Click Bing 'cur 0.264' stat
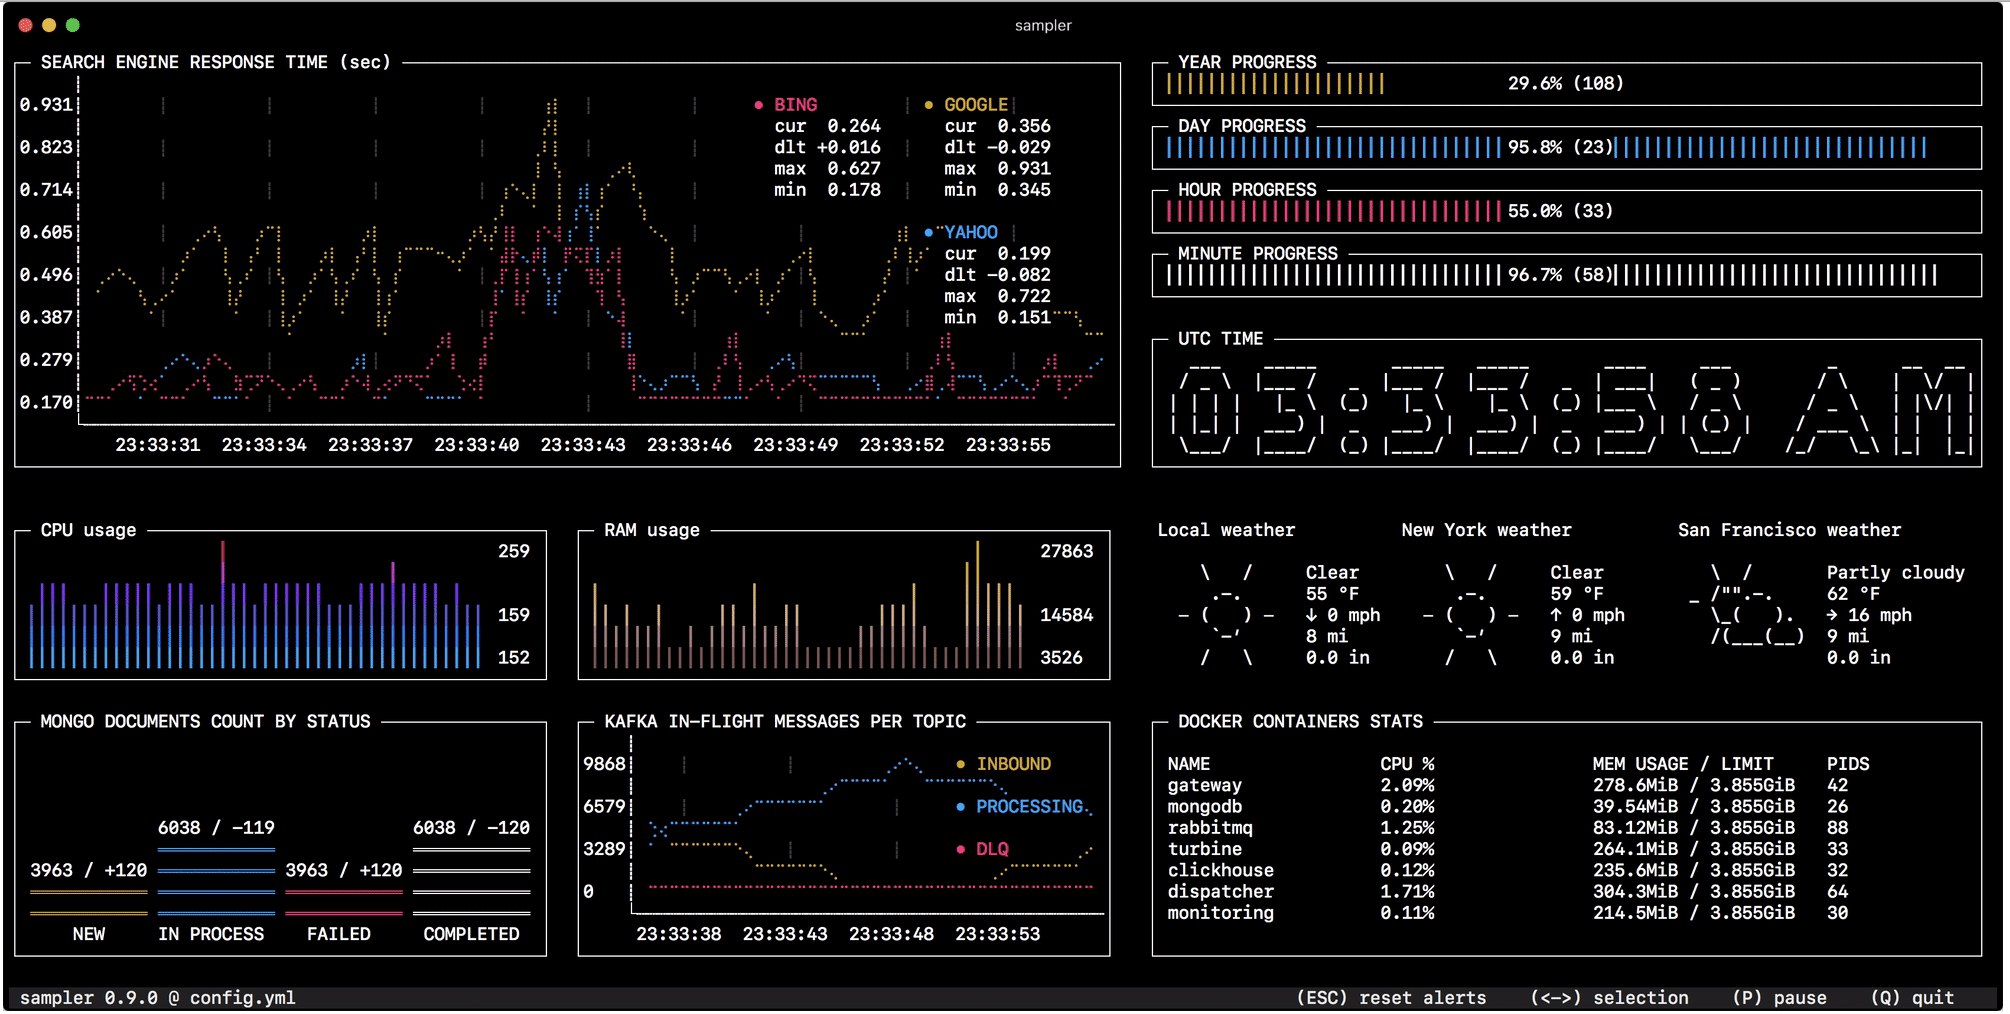 pyautogui.click(x=827, y=127)
